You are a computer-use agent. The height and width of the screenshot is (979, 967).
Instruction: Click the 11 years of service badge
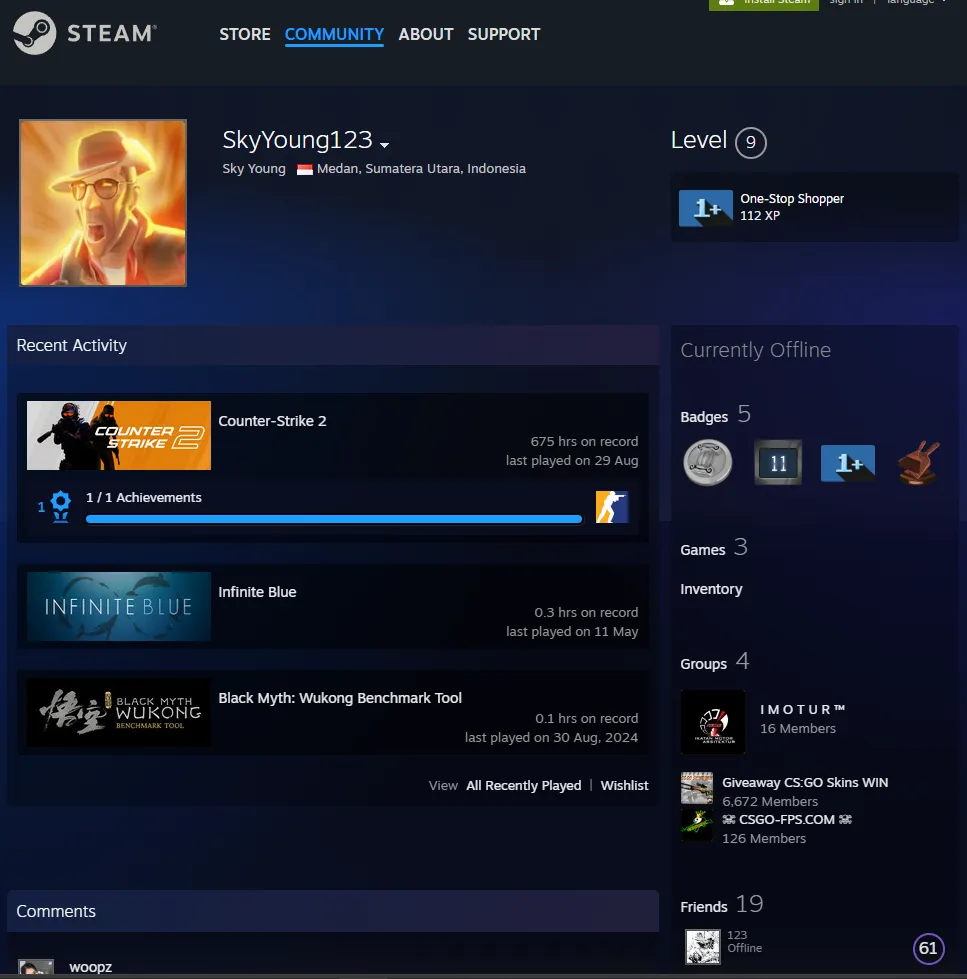[x=778, y=463]
